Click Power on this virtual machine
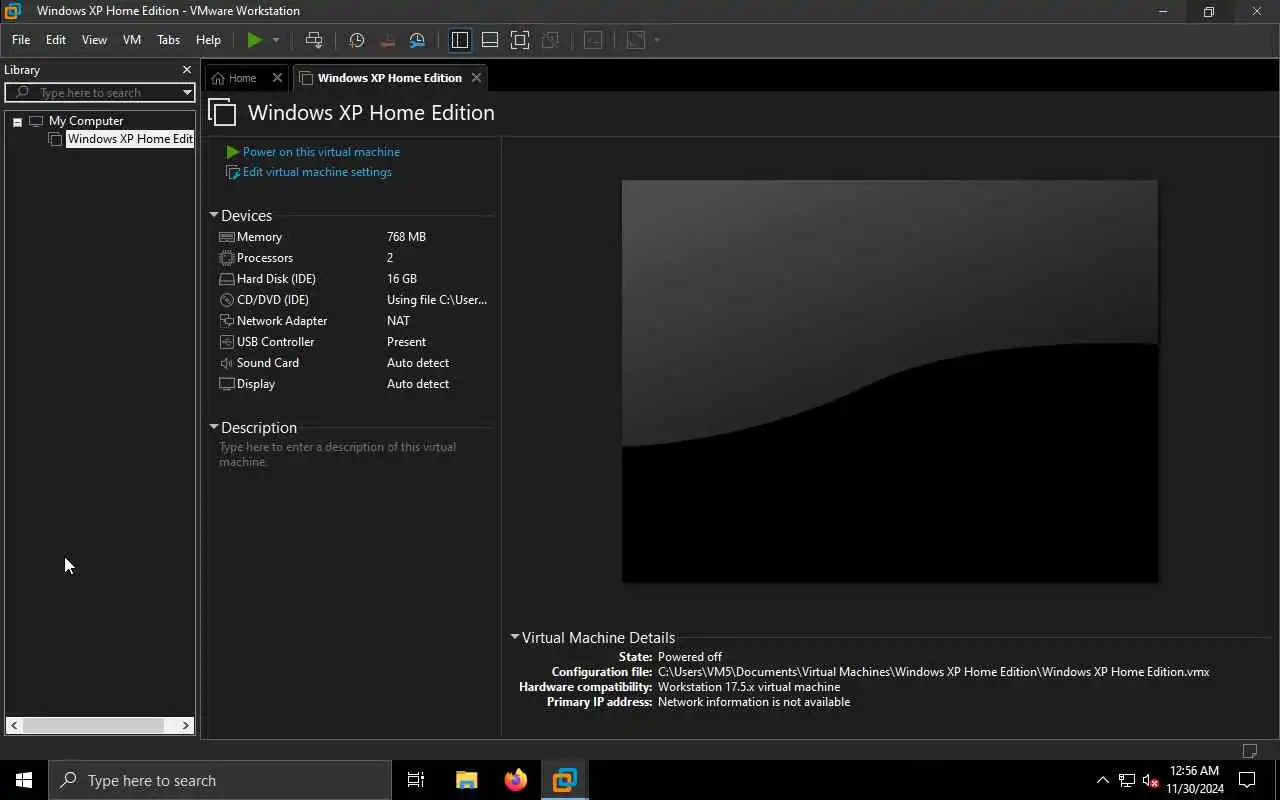The width and height of the screenshot is (1280, 800). [x=321, y=152]
